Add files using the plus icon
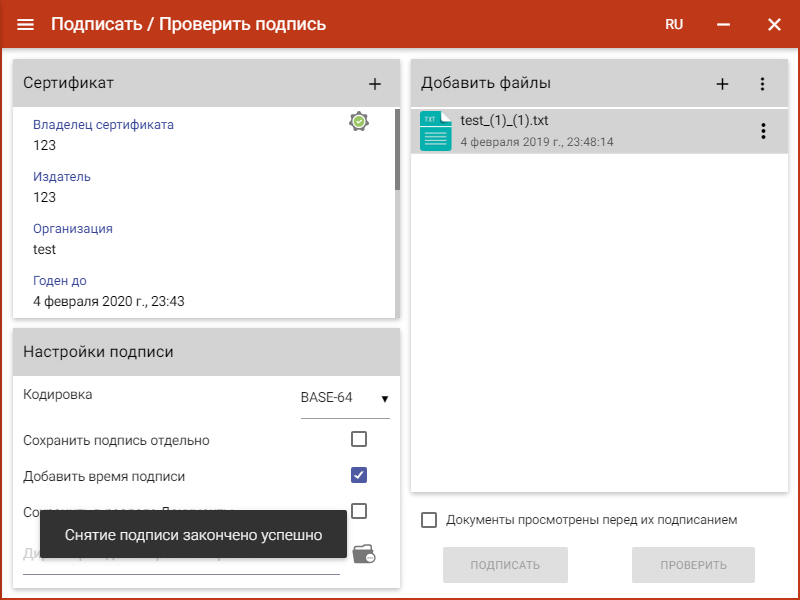This screenshot has height=600, width=800. [x=722, y=84]
